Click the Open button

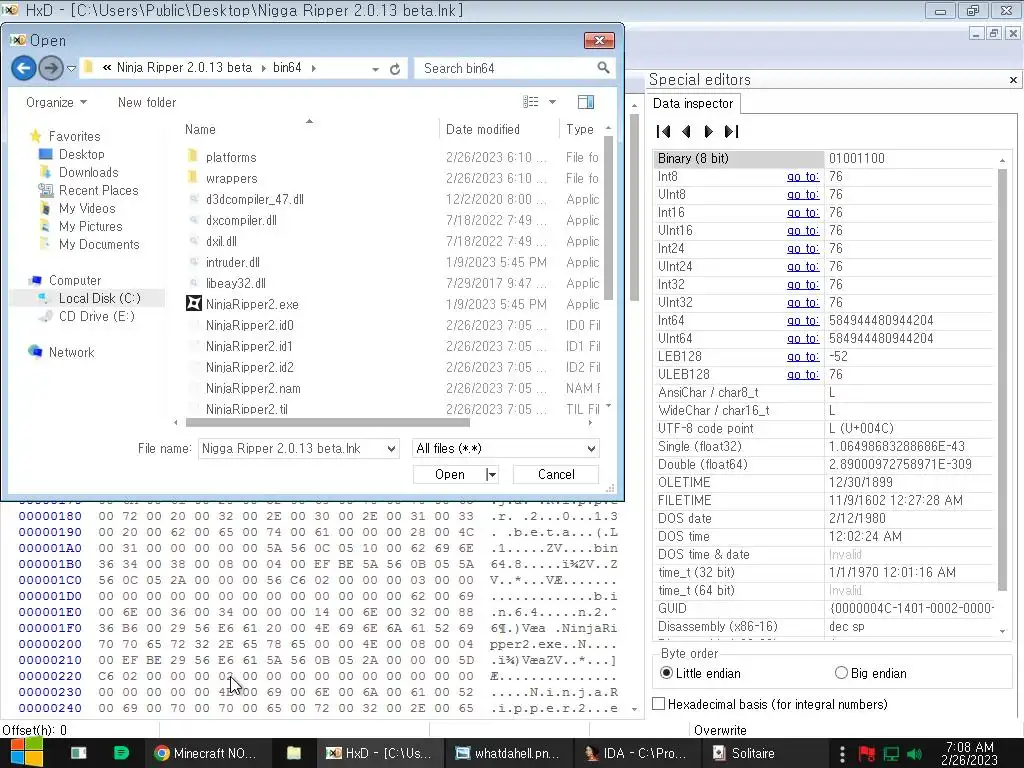coord(449,475)
